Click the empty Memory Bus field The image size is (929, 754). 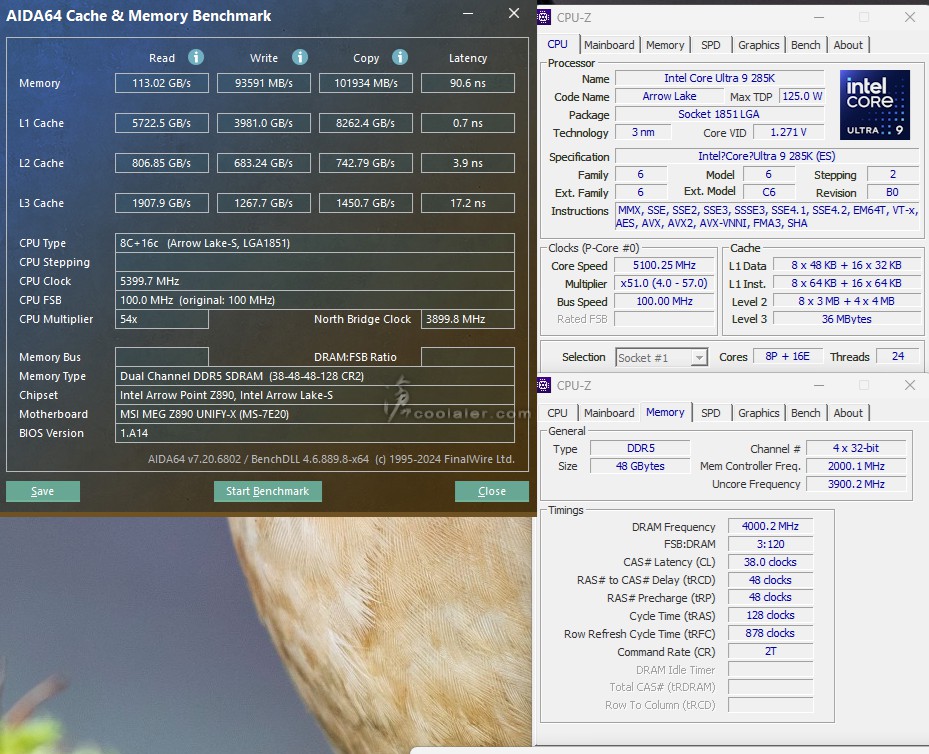(x=162, y=357)
